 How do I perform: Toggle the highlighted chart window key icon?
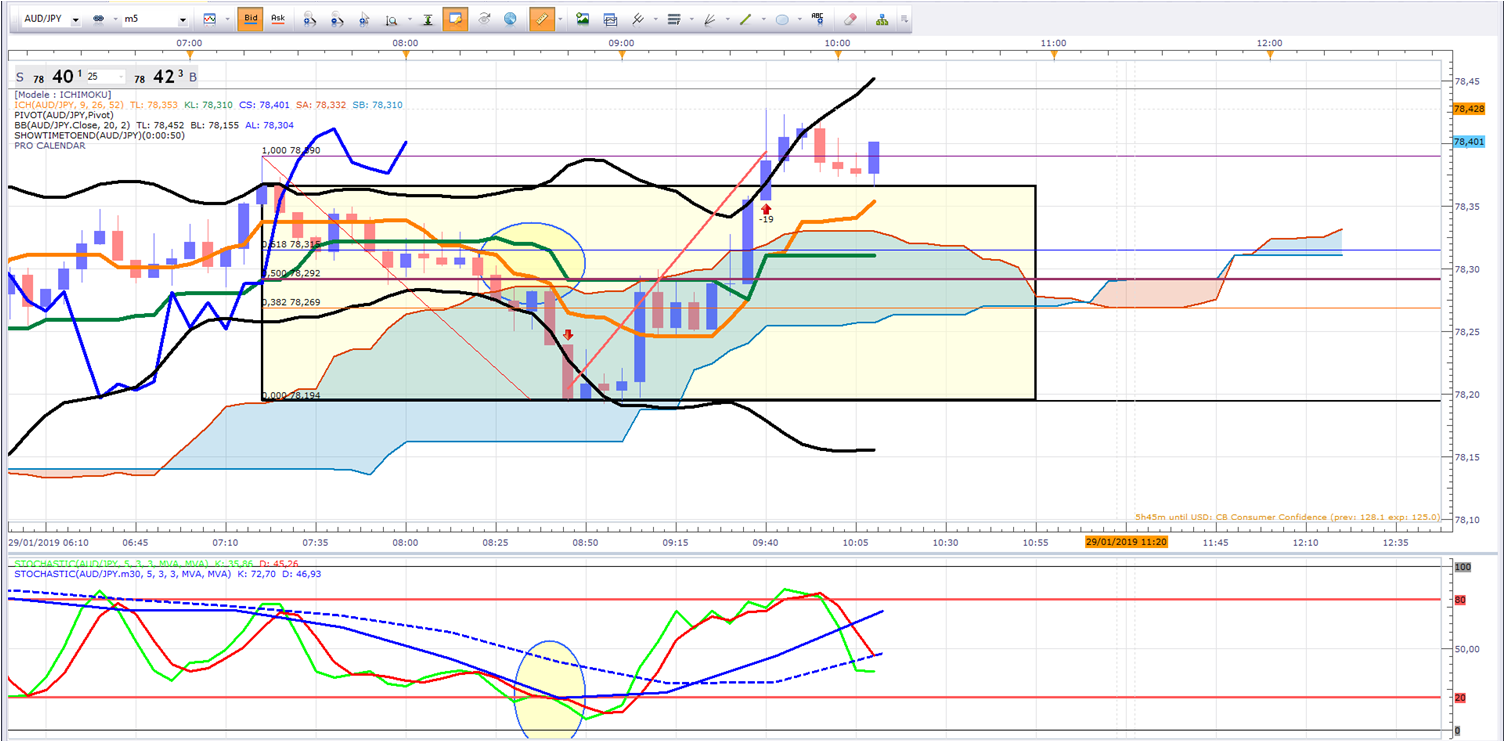pos(455,19)
